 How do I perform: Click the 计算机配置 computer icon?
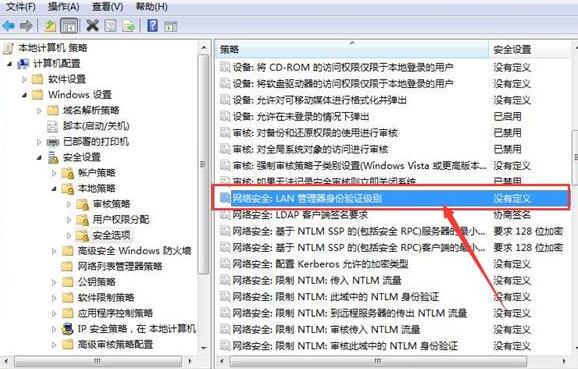24,64
